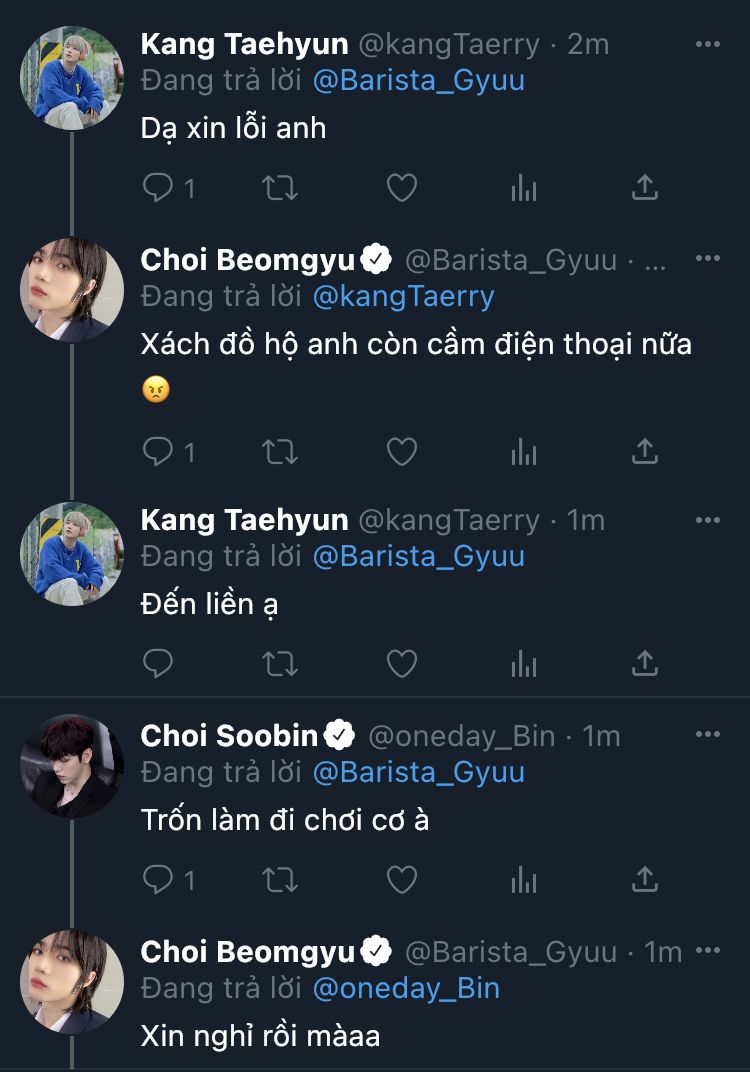The height and width of the screenshot is (1072, 750).
Task: Like the "Đến liền ạ" tweet
Action: pyautogui.click(x=401, y=662)
